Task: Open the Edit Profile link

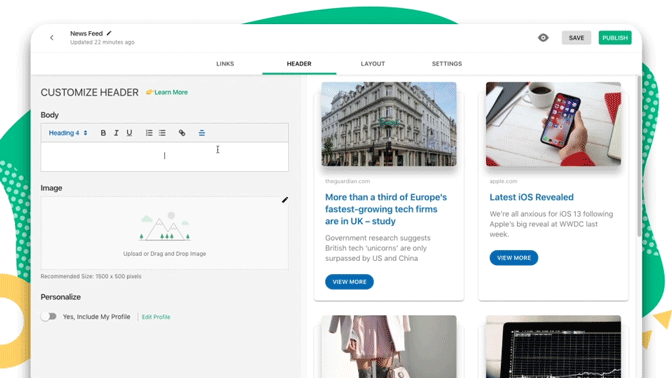Action: (x=156, y=317)
